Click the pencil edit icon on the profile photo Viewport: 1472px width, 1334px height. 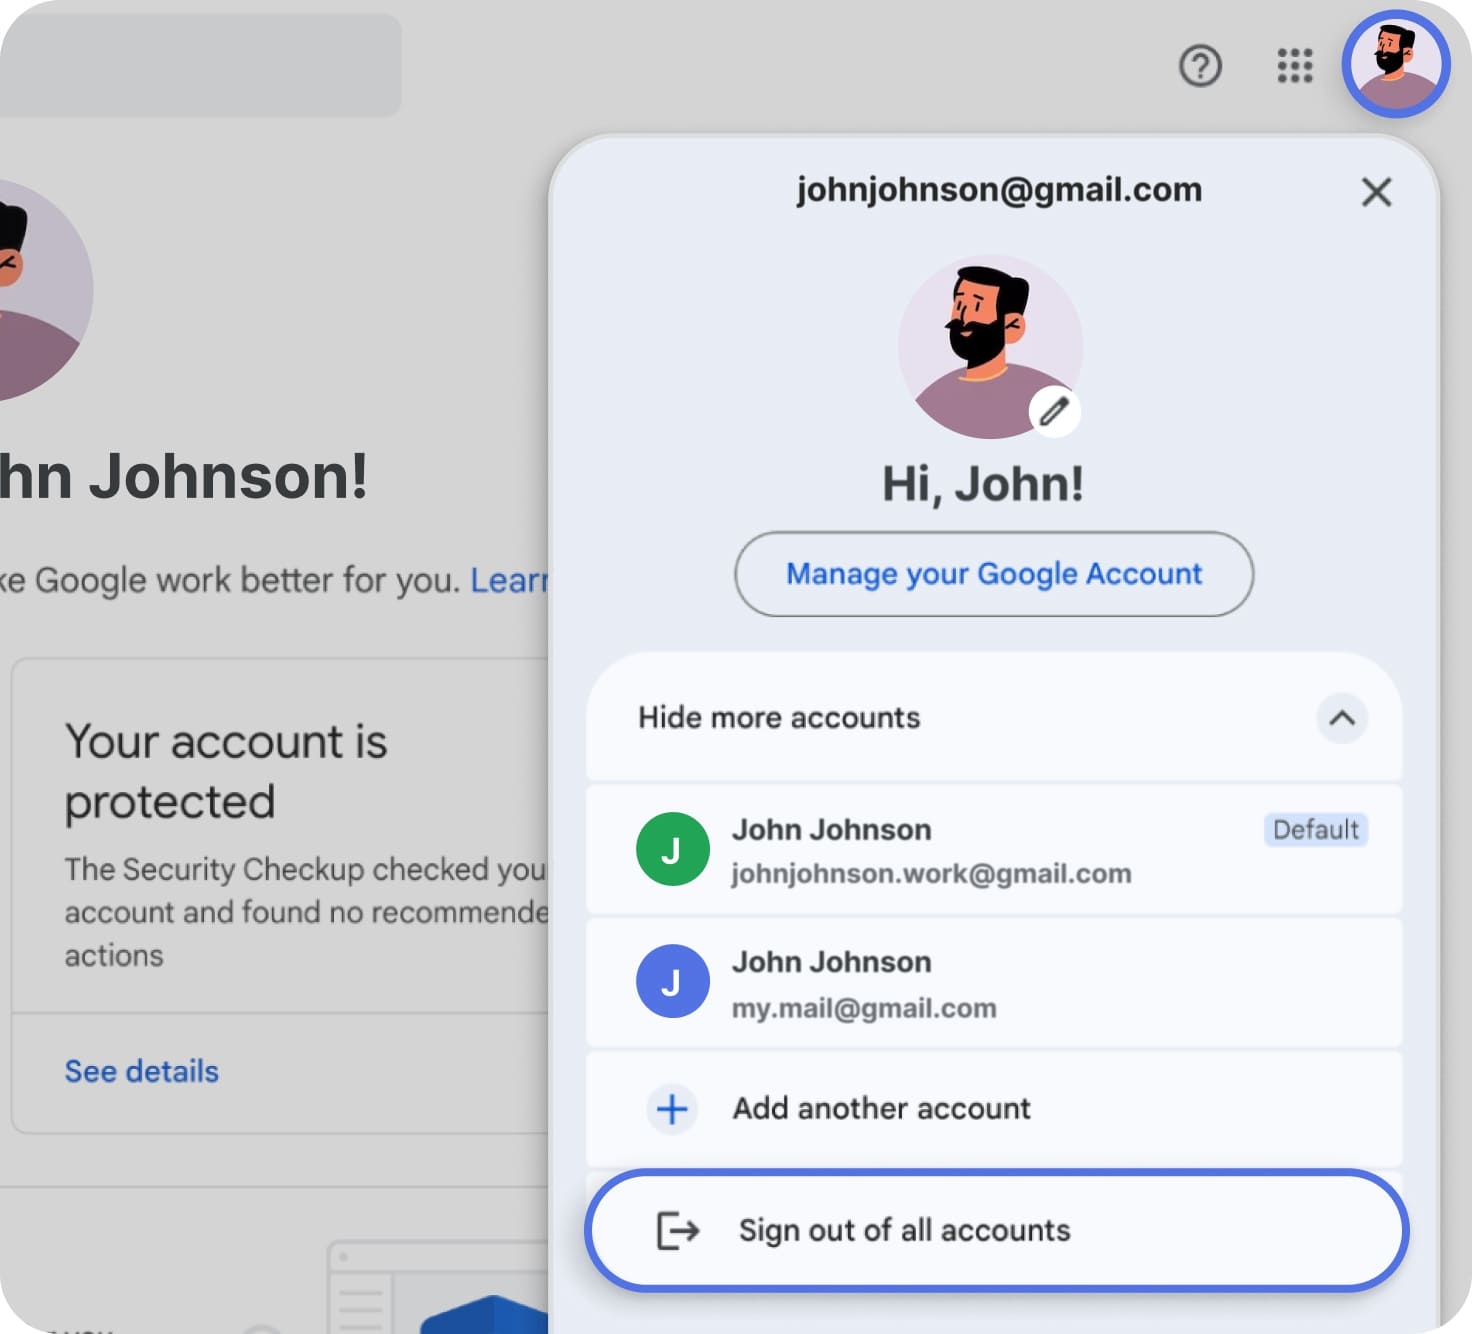[x=1055, y=411]
